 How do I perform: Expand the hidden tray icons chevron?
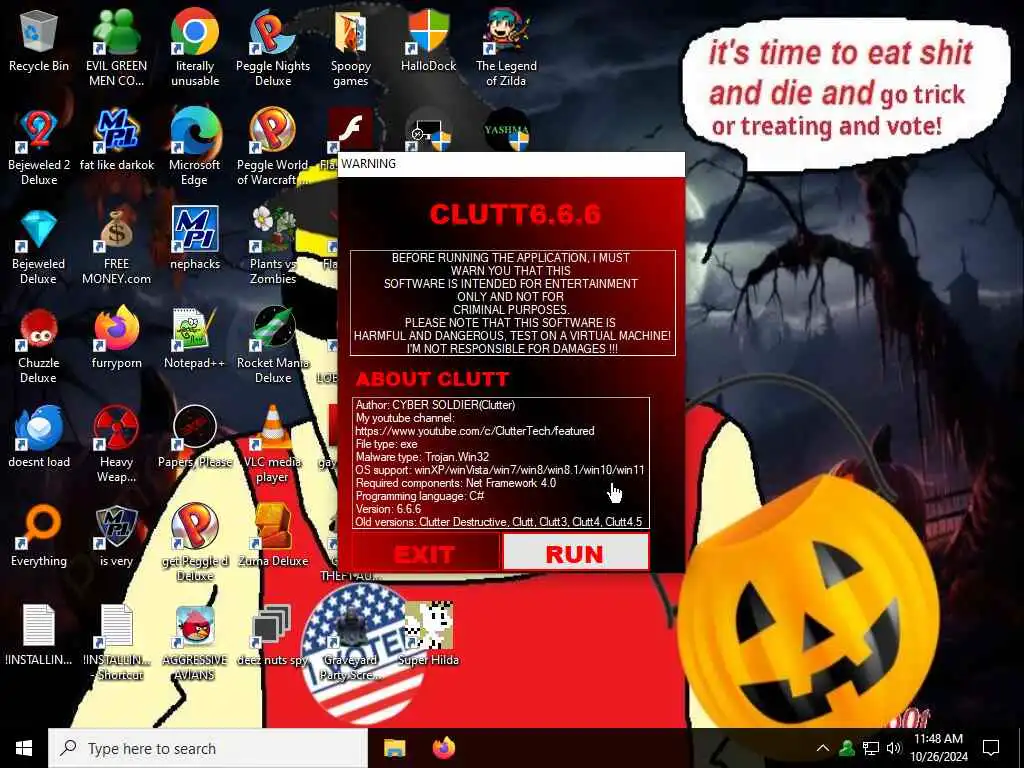823,748
